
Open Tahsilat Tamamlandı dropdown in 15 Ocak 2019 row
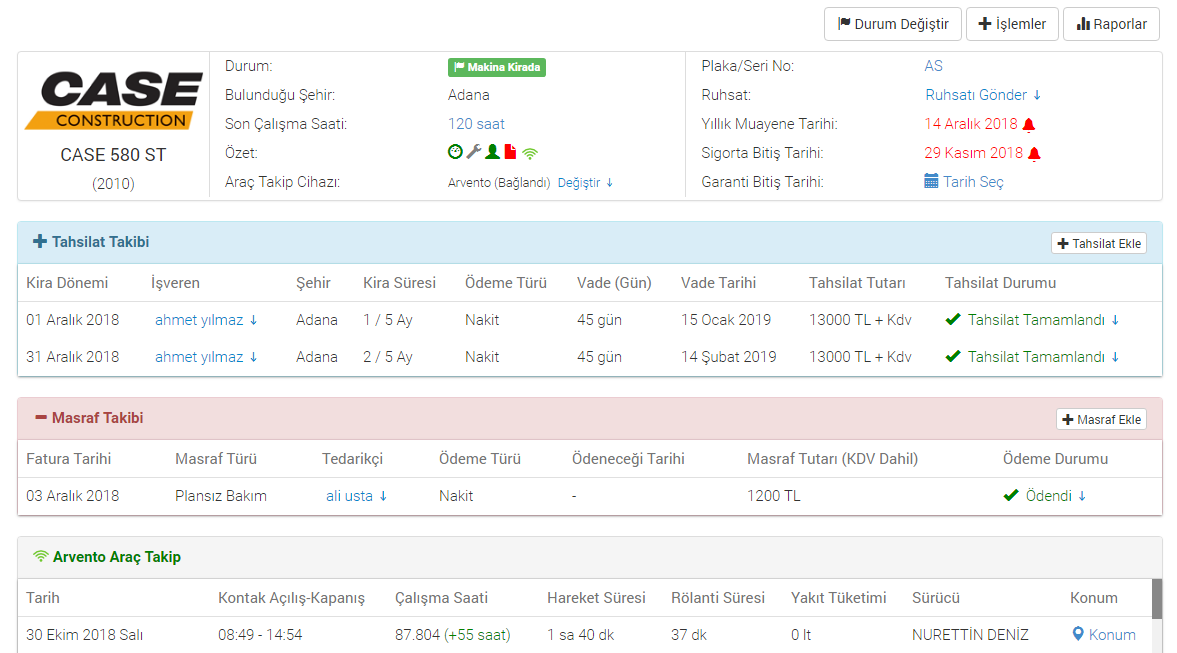coord(1043,320)
